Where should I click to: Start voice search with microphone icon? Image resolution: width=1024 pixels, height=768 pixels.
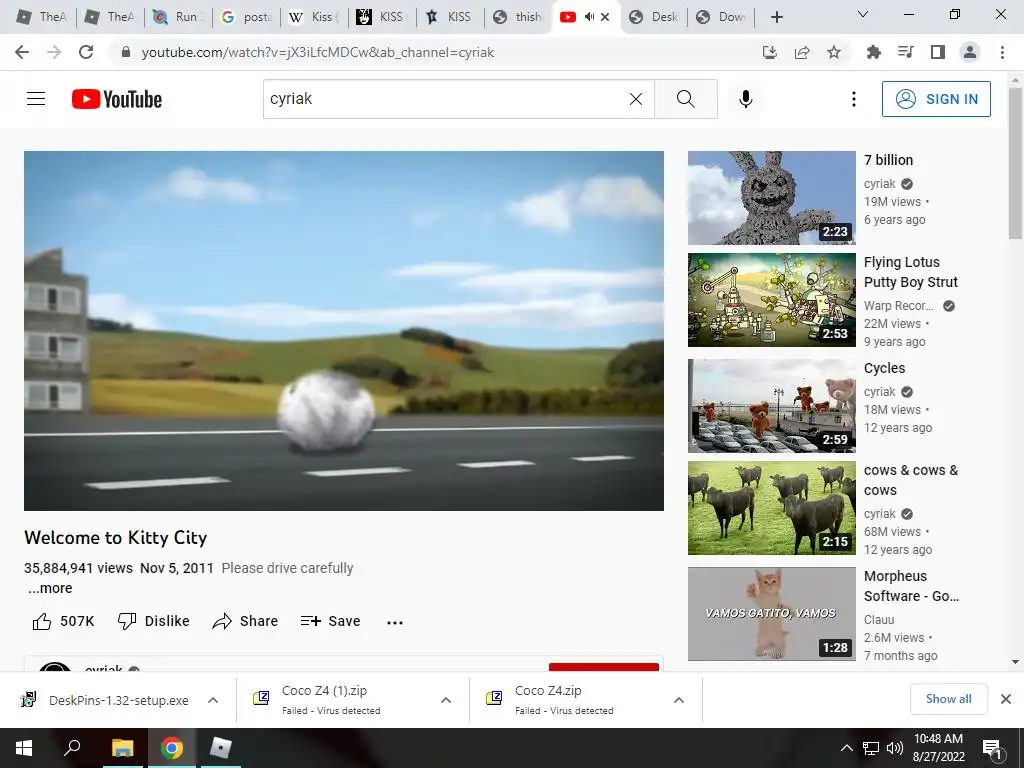pyautogui.click(x=746, y=99)
